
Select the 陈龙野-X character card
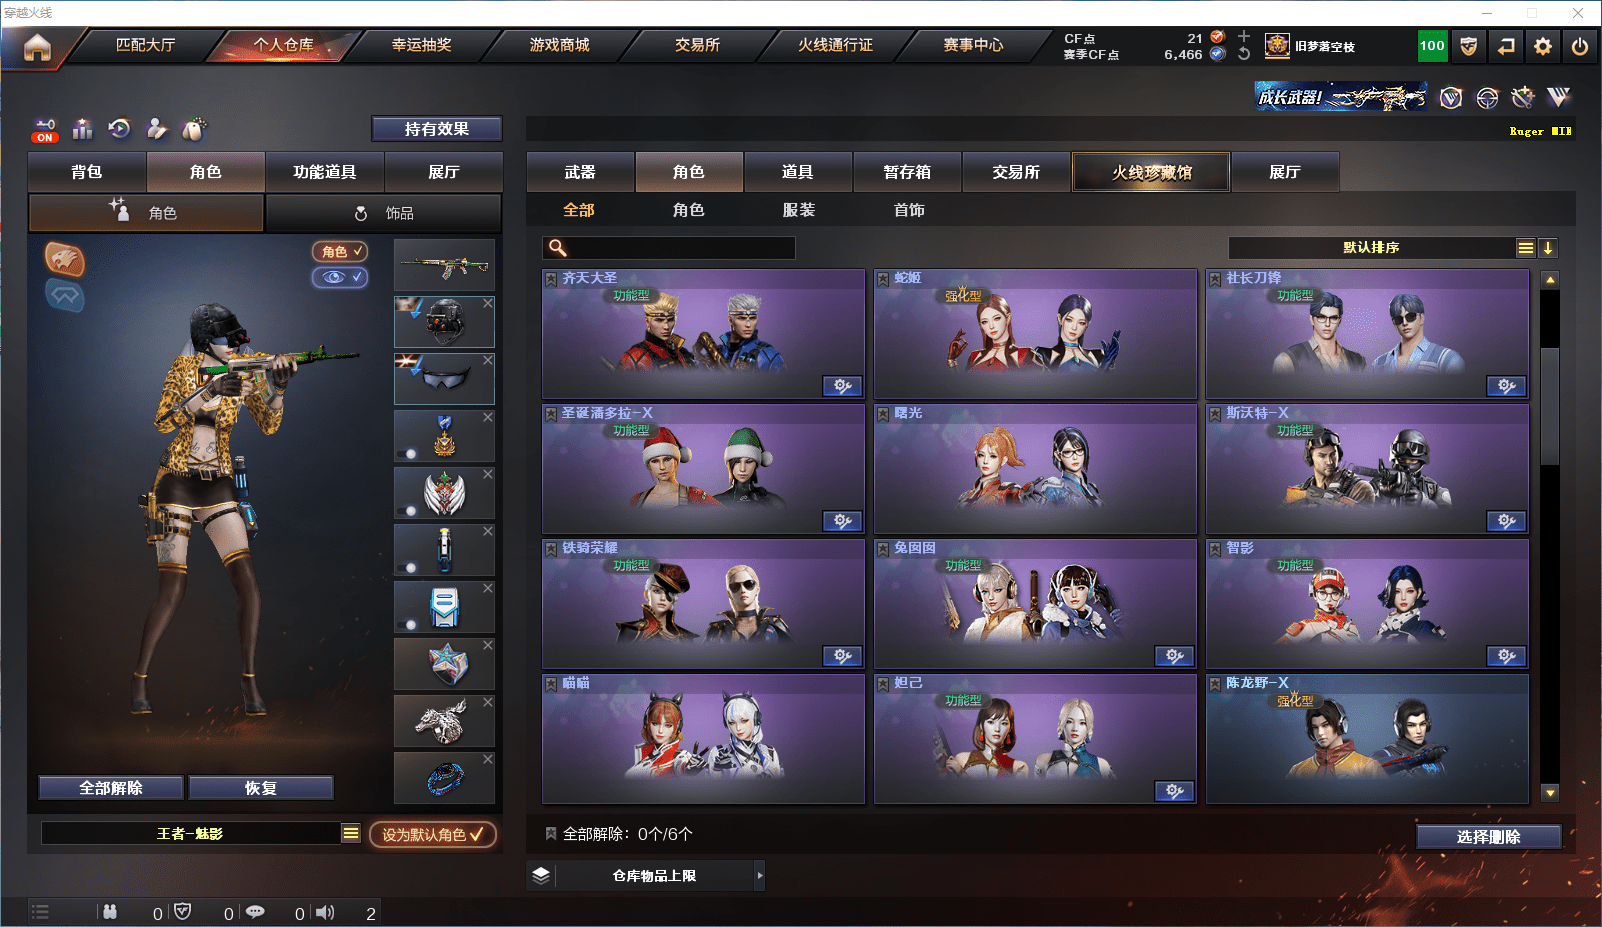pyautogui.click(x=1367, y=739)
